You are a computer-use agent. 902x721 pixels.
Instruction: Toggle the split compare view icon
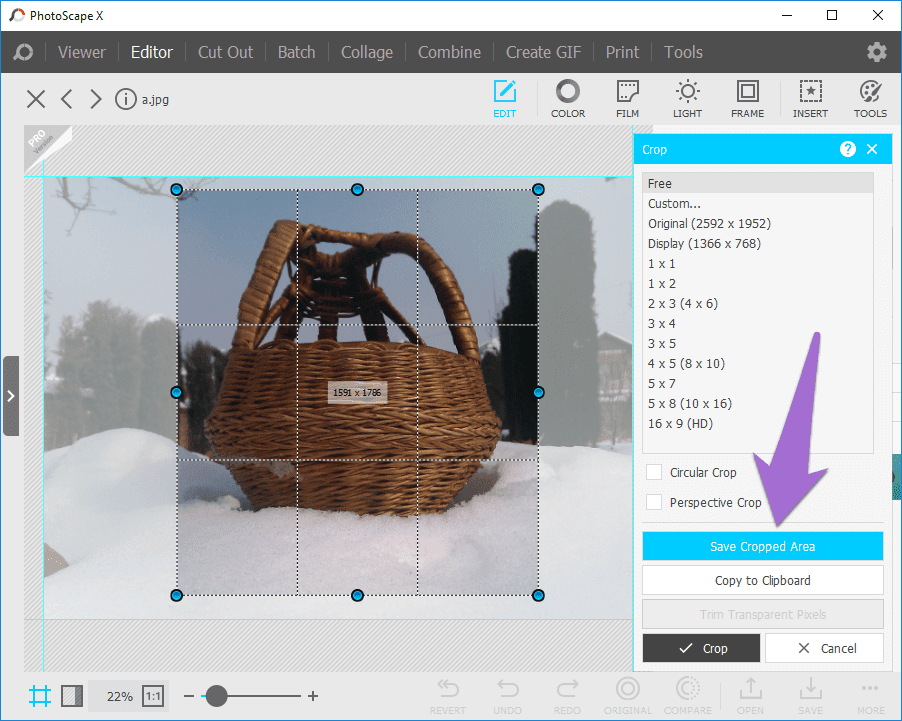click(72, 696)
